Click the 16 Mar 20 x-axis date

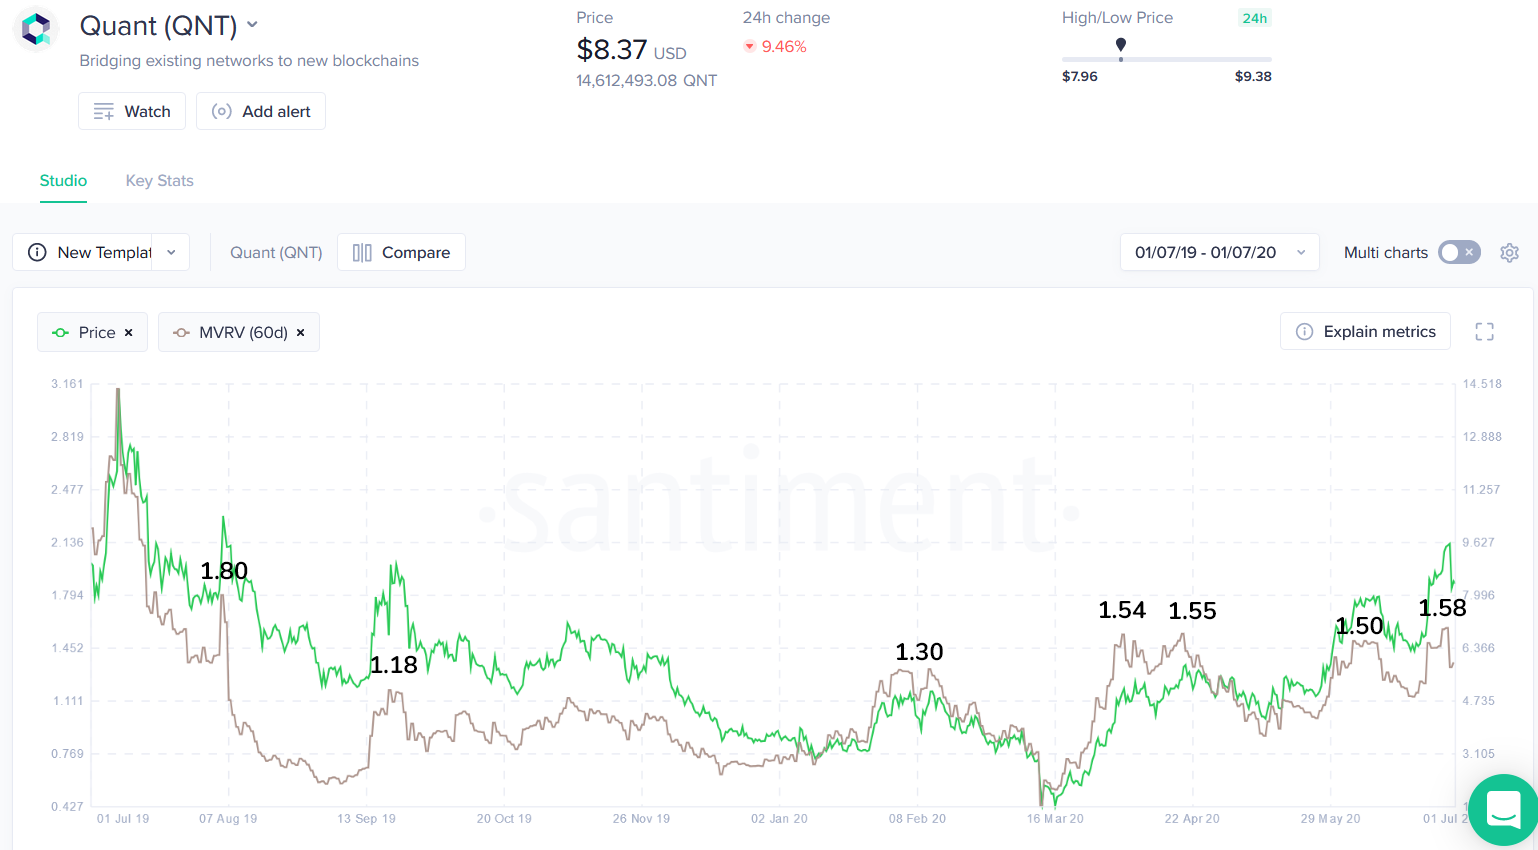1055,819
